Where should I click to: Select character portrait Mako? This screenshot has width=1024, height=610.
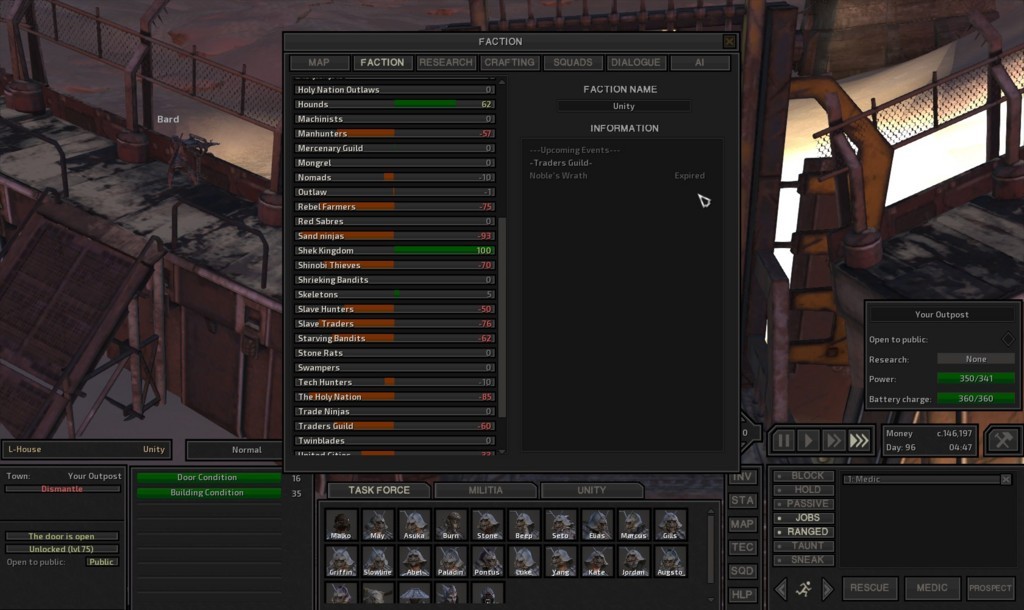click(341, 525)
